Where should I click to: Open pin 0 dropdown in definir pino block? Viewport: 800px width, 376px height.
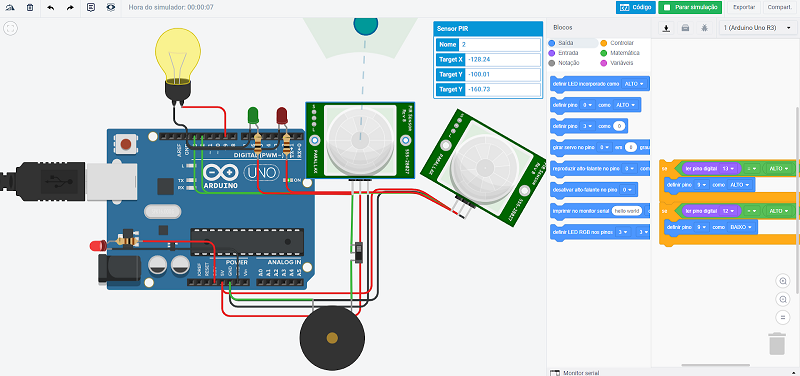coord(588,105)
